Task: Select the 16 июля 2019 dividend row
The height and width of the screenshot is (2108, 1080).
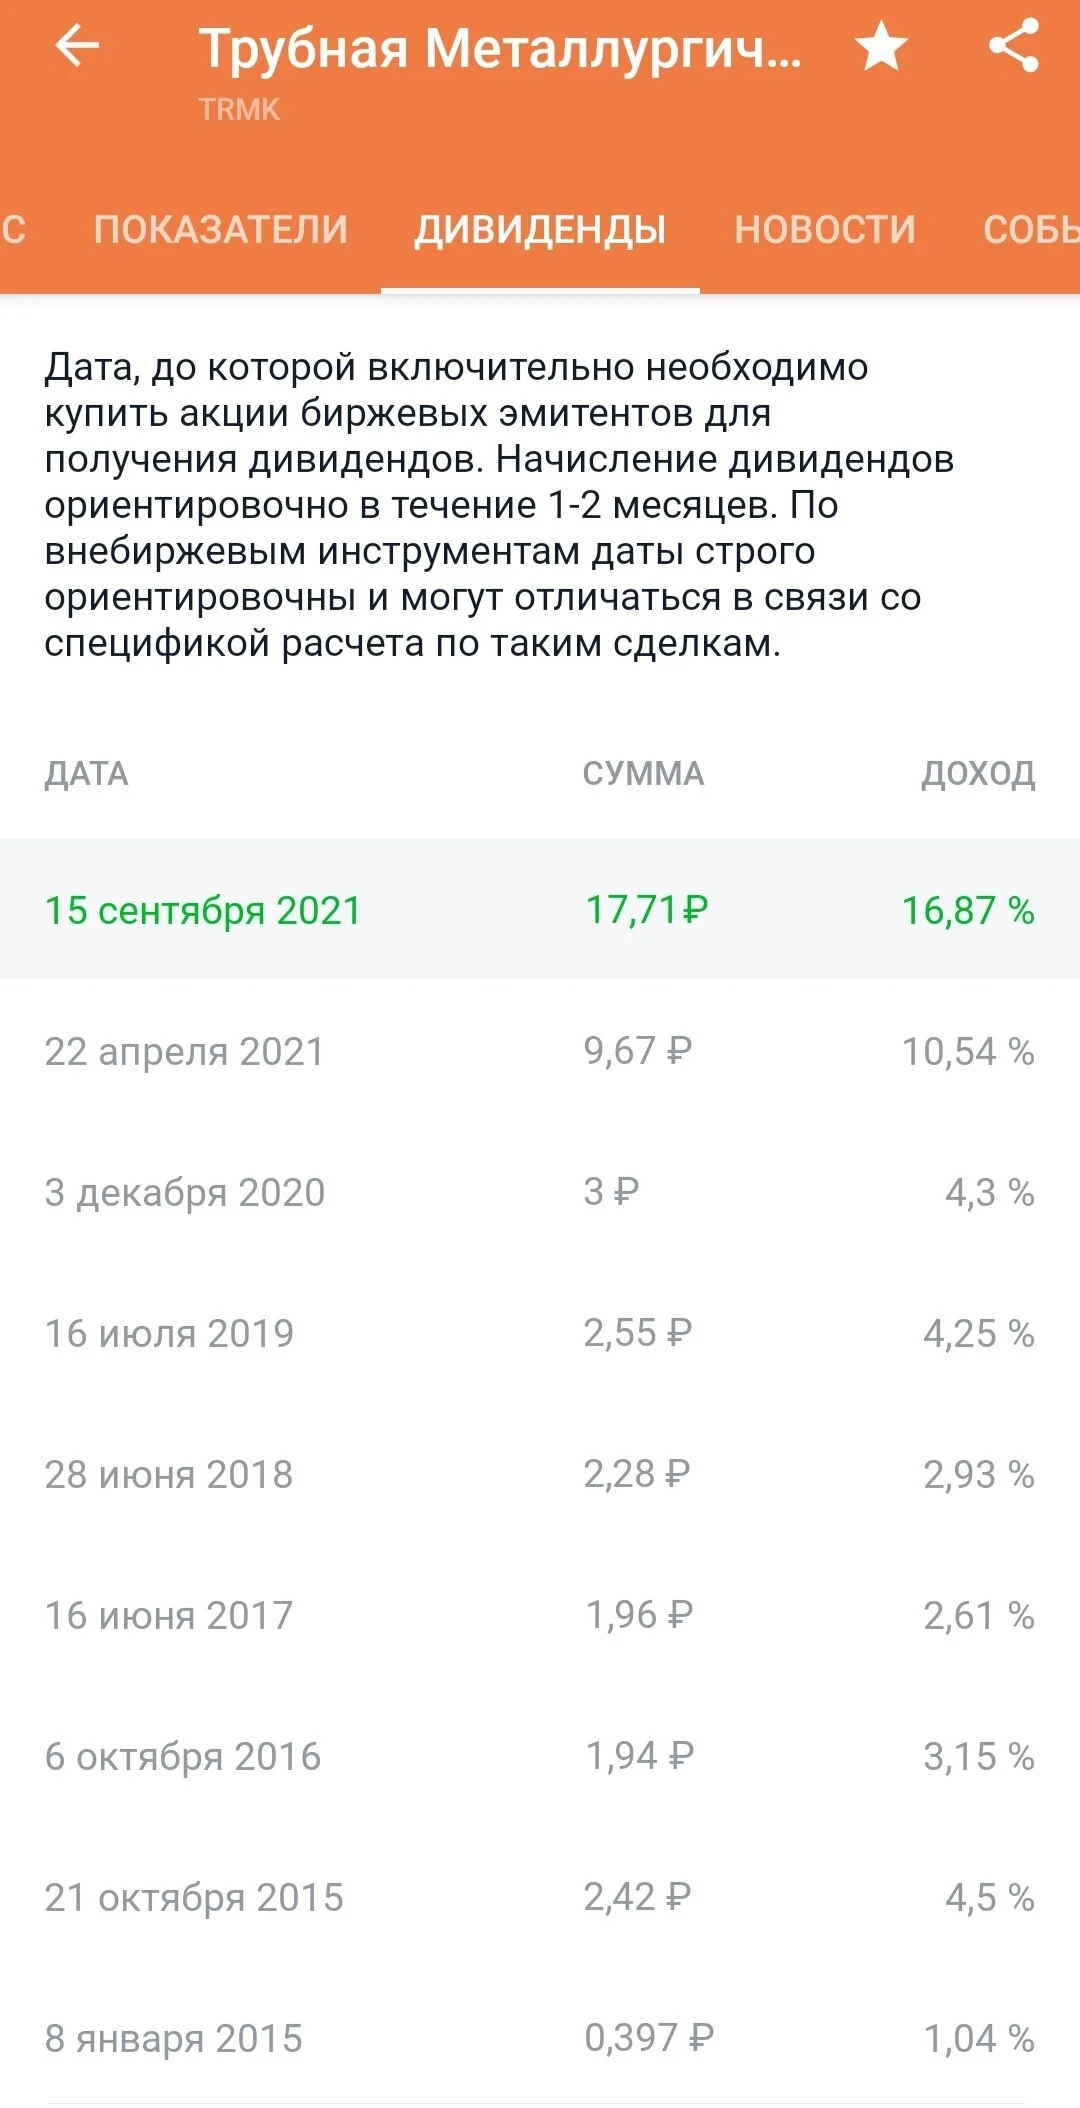Action: coord(540,1332)
